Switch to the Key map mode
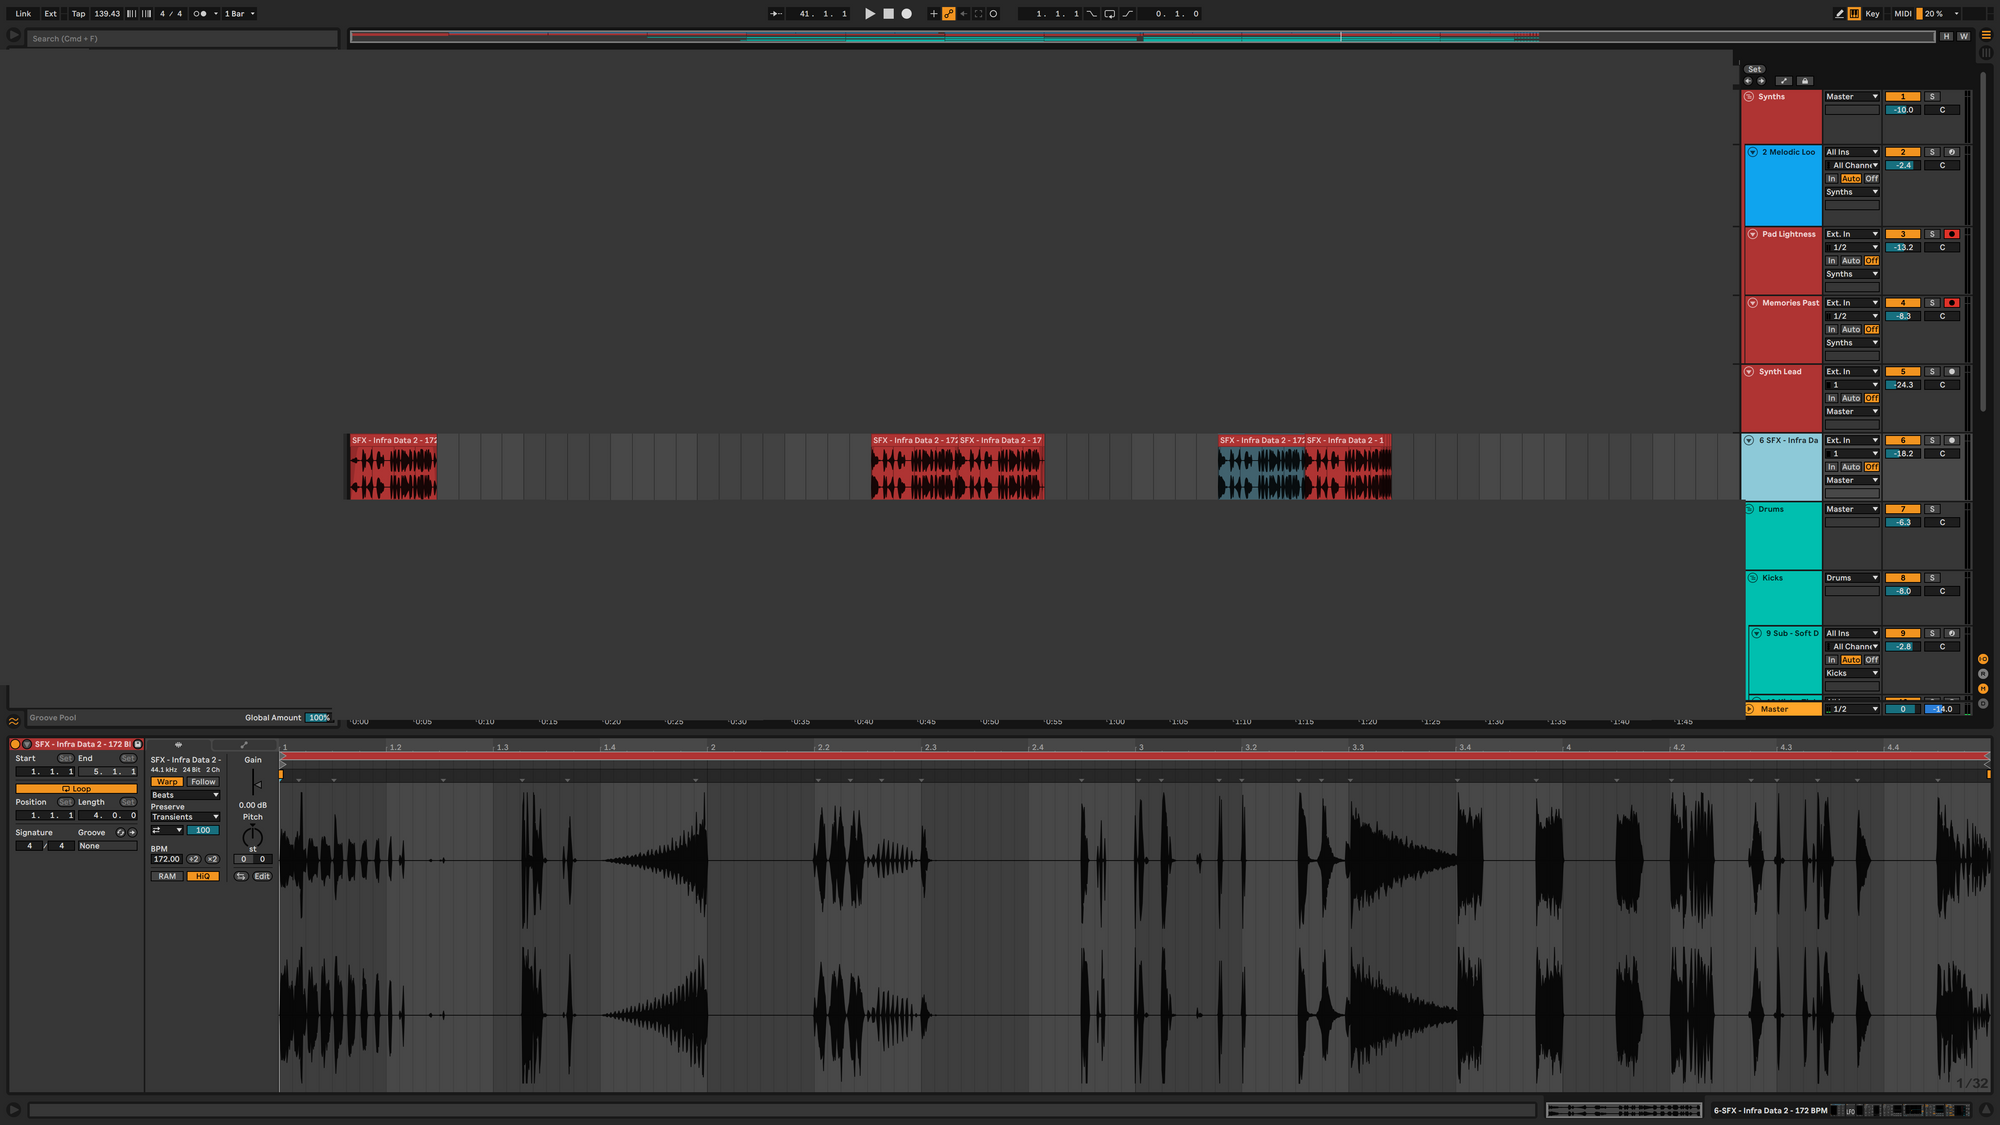Viewport: 2000px width, 1125px height. pos(1872,14)
